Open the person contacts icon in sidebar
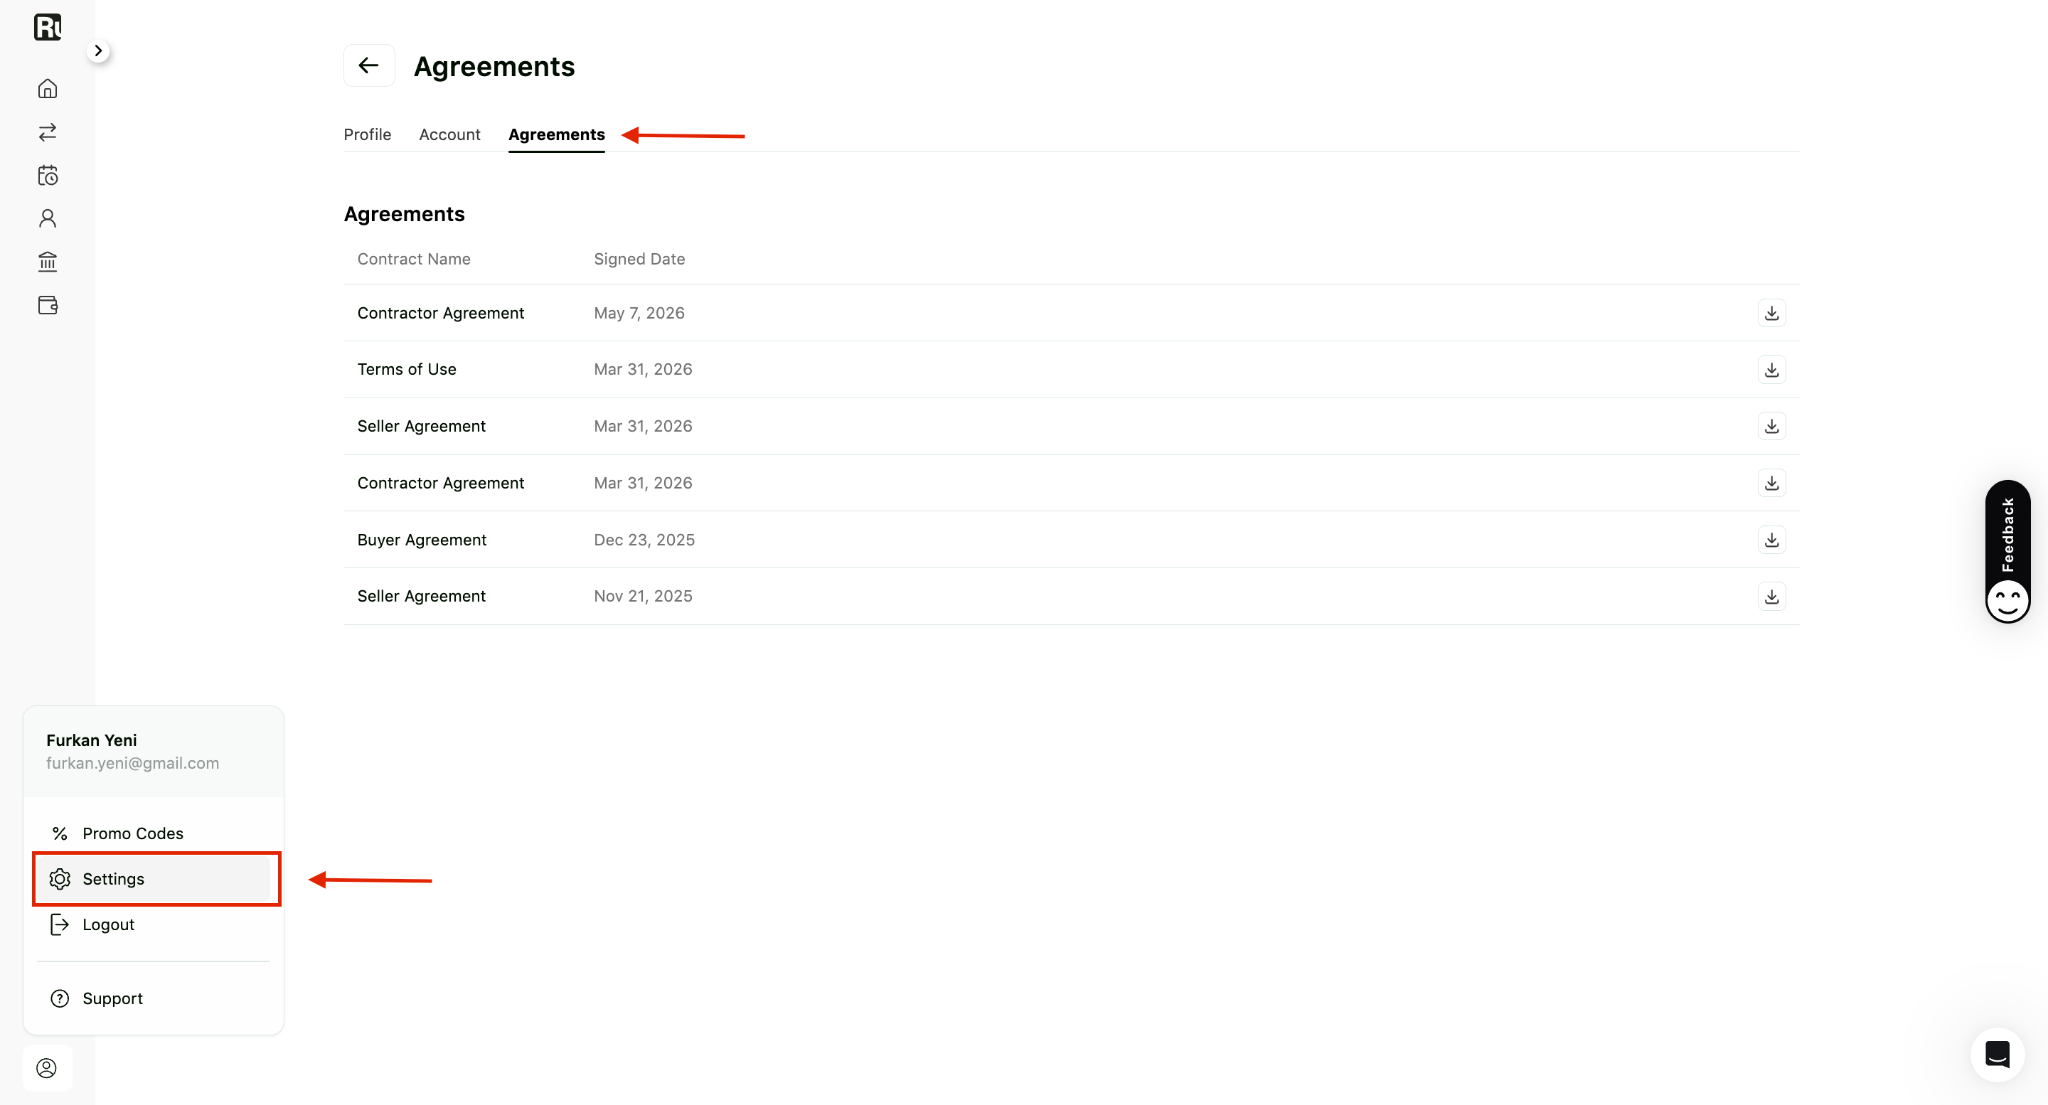 [47, 219]
